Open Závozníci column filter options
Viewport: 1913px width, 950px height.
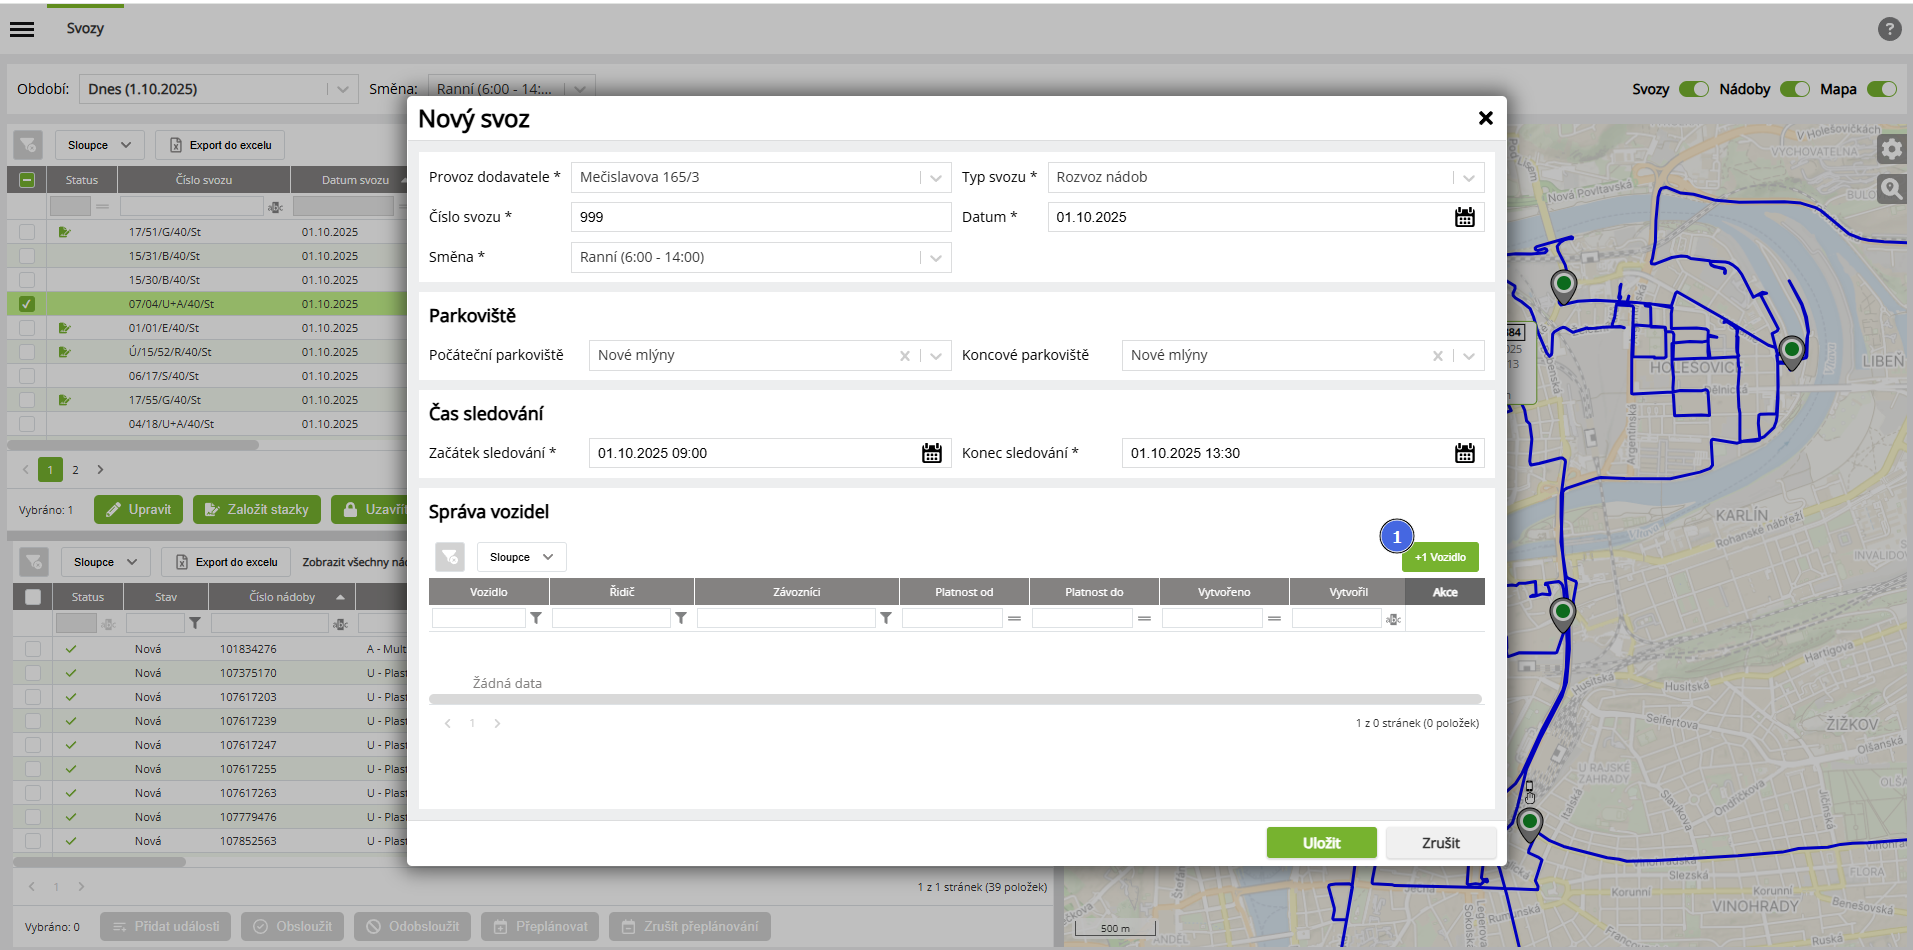[x=886, y=619]
